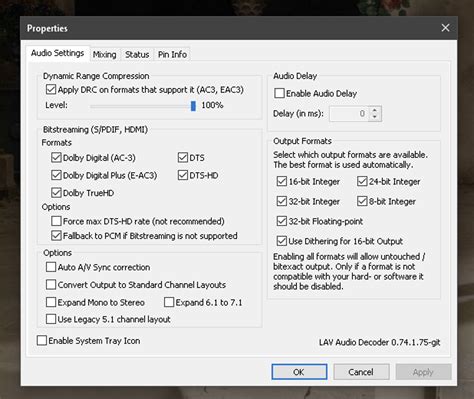This screenshot has height=399, width=474.
Task: Increase delay with spinner up arrow
Action: point(375,110)
